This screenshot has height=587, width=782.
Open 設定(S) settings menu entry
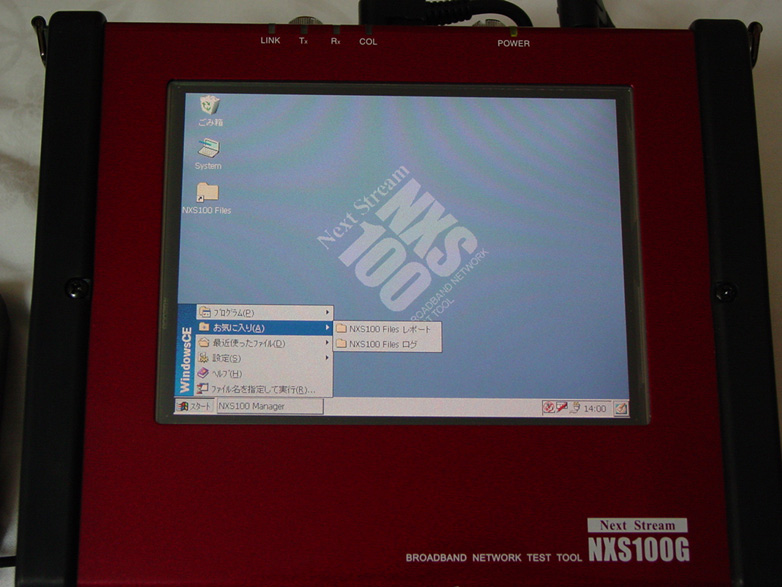coord(264,358)
